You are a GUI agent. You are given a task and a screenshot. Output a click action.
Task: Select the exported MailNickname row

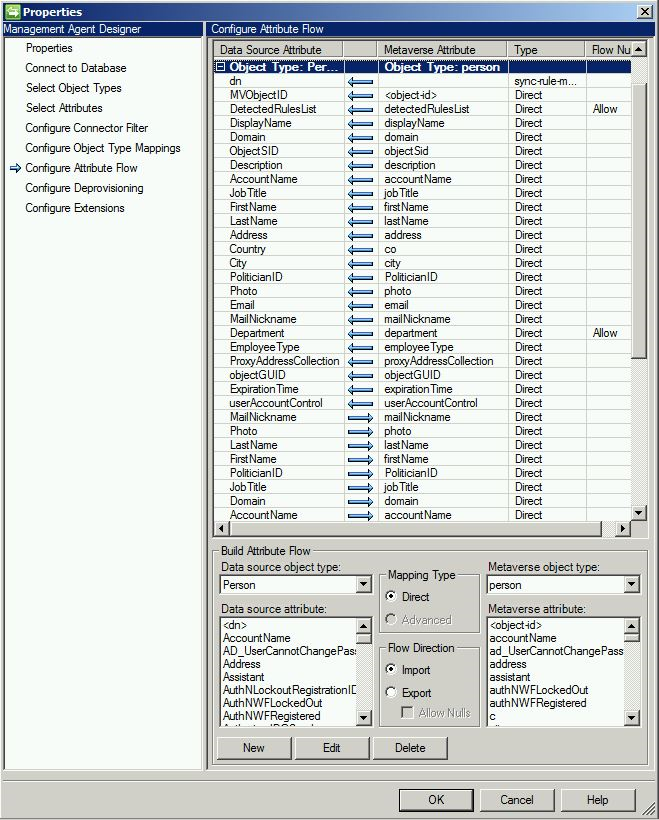[422, 417]
